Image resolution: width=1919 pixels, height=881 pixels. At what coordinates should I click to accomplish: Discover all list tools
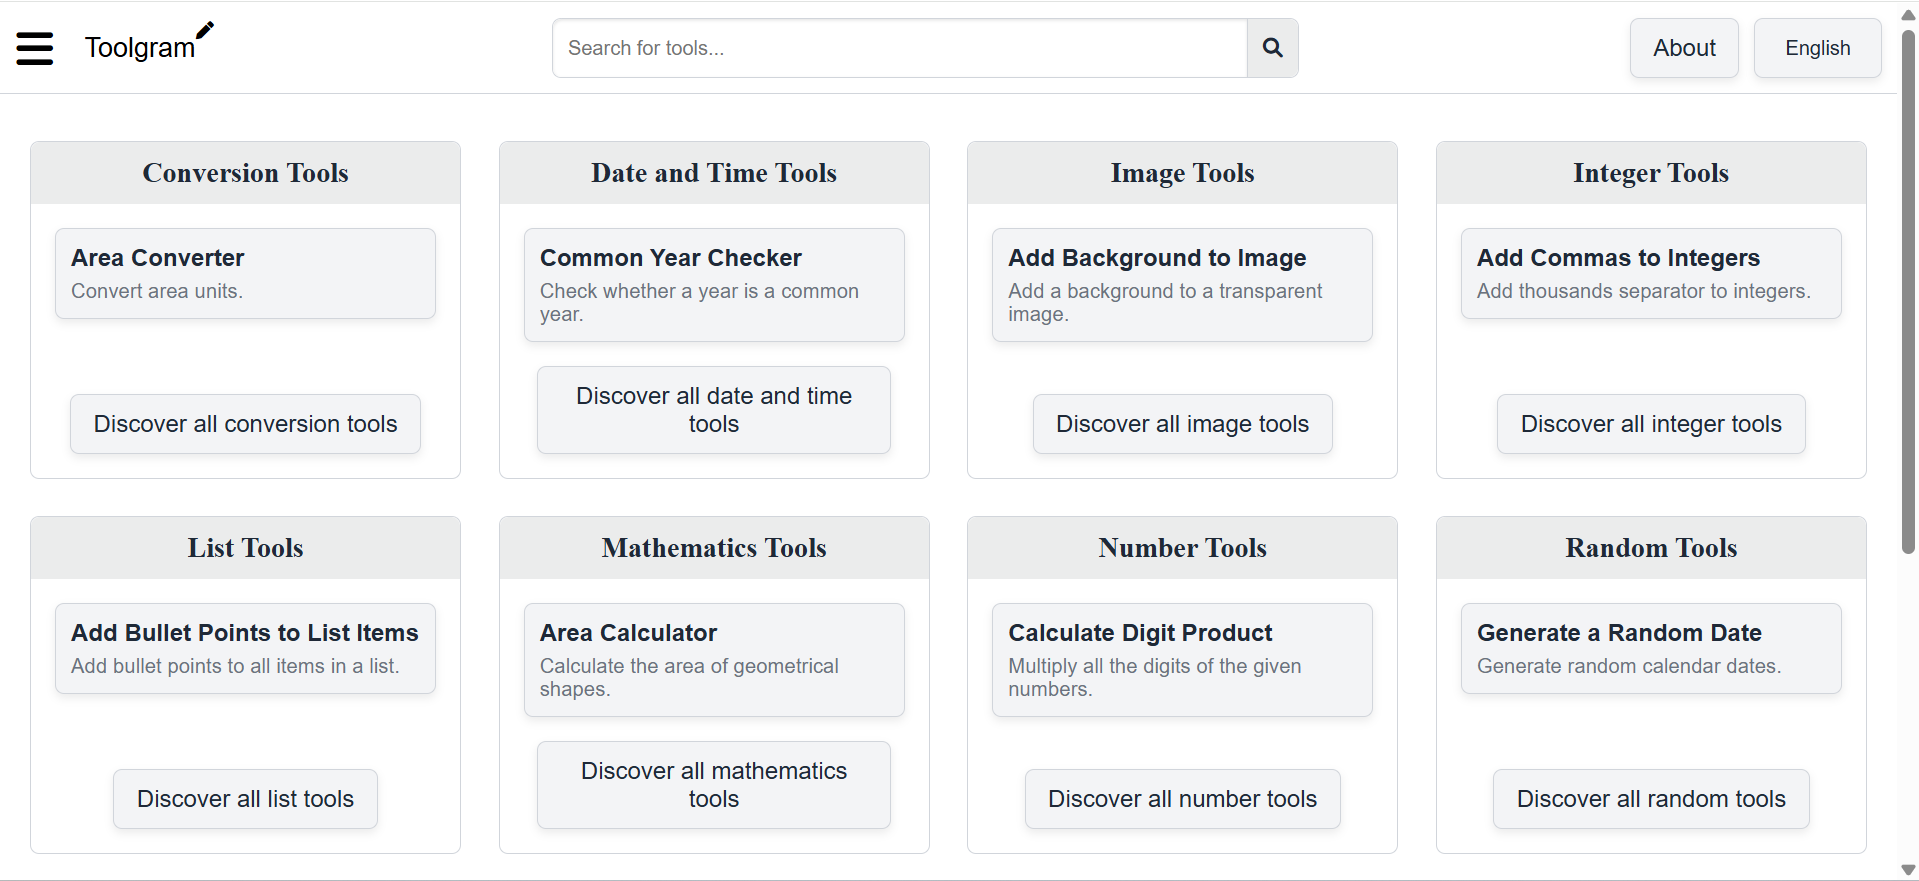245,799
